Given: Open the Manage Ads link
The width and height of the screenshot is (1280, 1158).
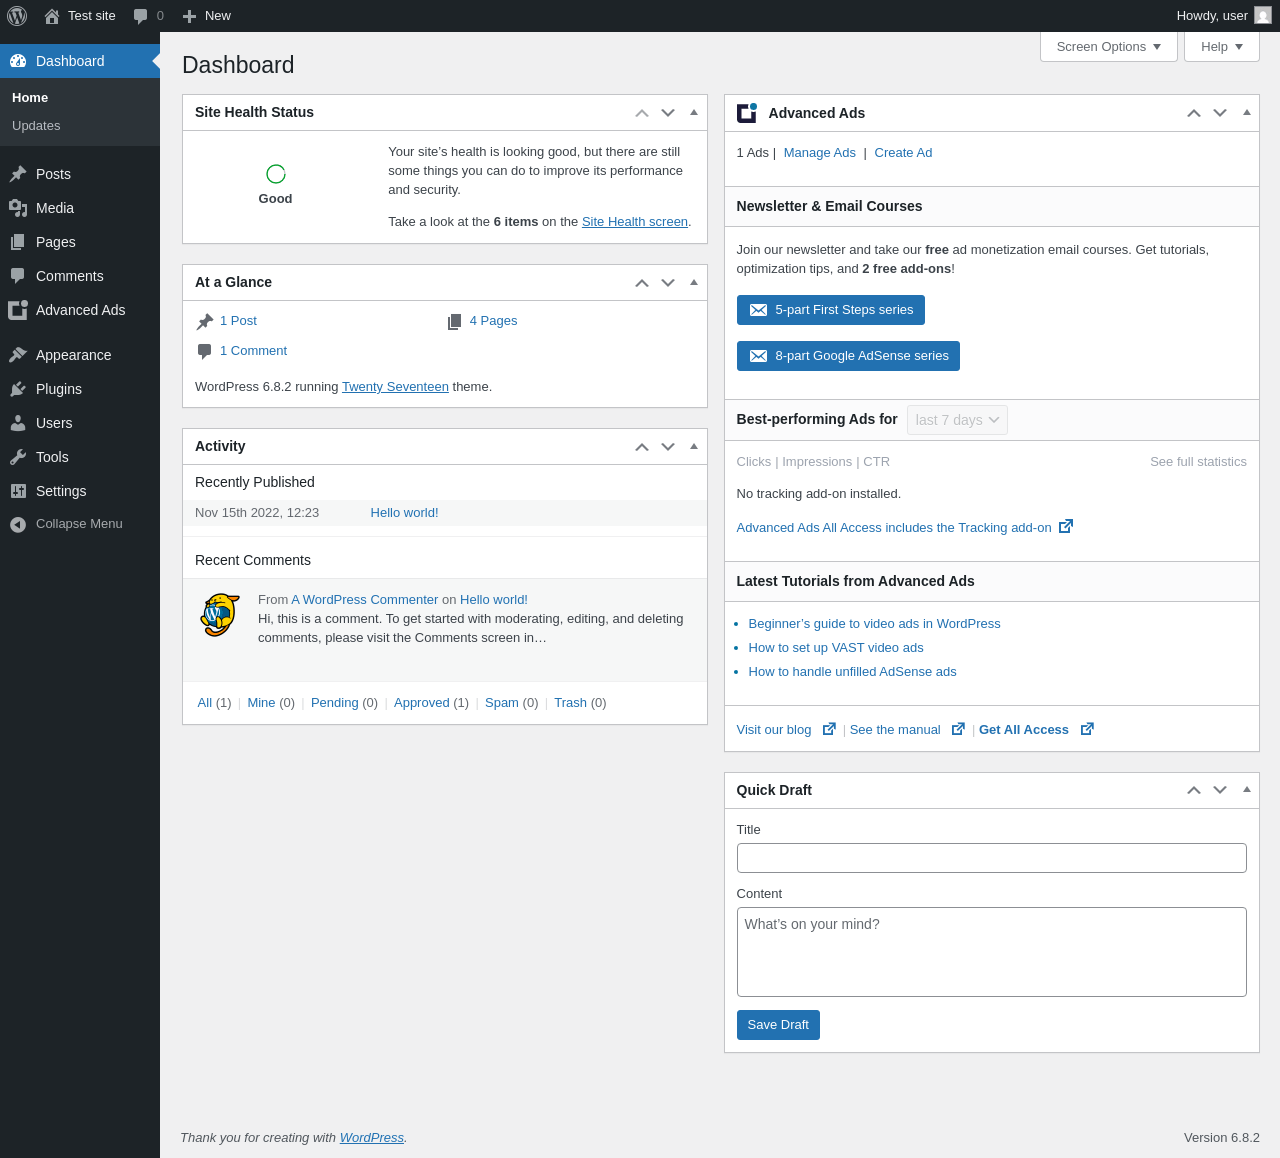Looking at the screenshot, I should [820, 153].
